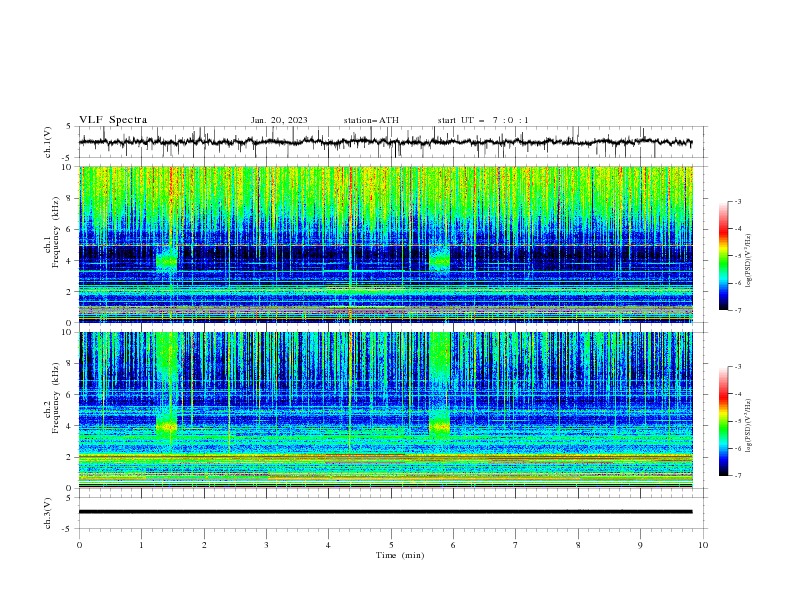
Task: Click the "start UT = 7 : 0 : 1" text
Action: [x=483, y=120]
